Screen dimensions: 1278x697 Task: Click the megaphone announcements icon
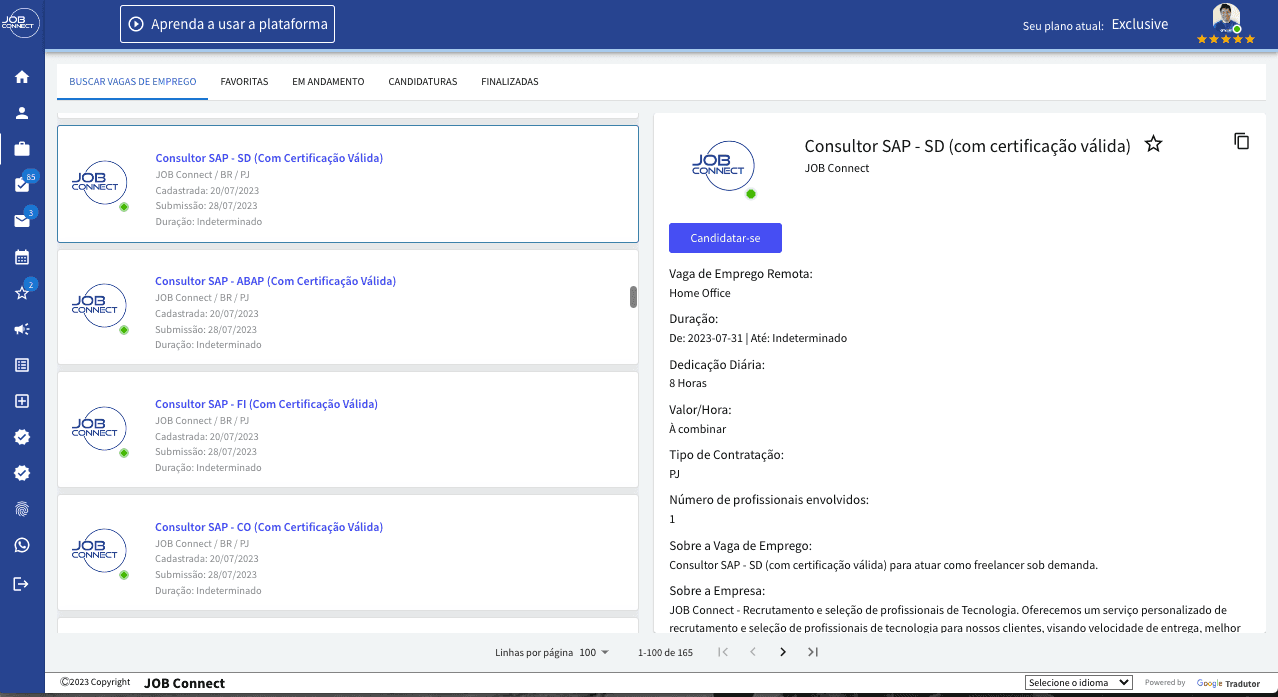[x=22, y=329]
